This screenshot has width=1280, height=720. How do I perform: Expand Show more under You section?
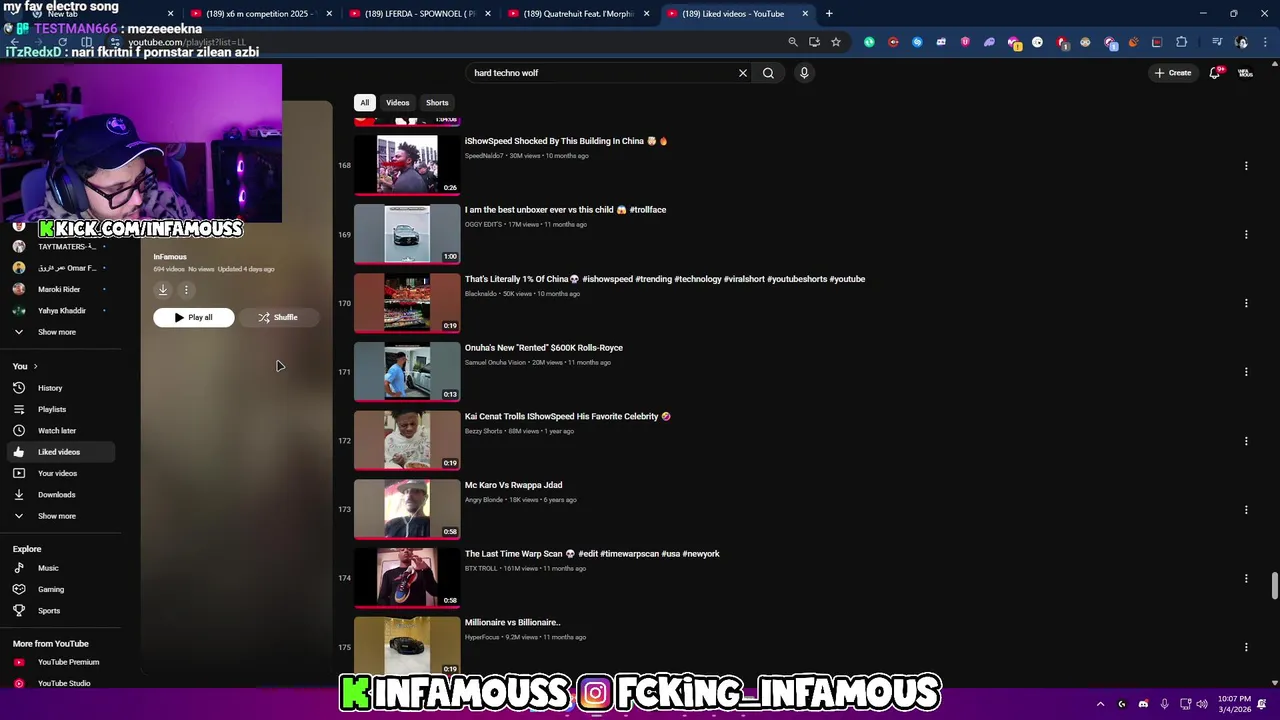57,516
